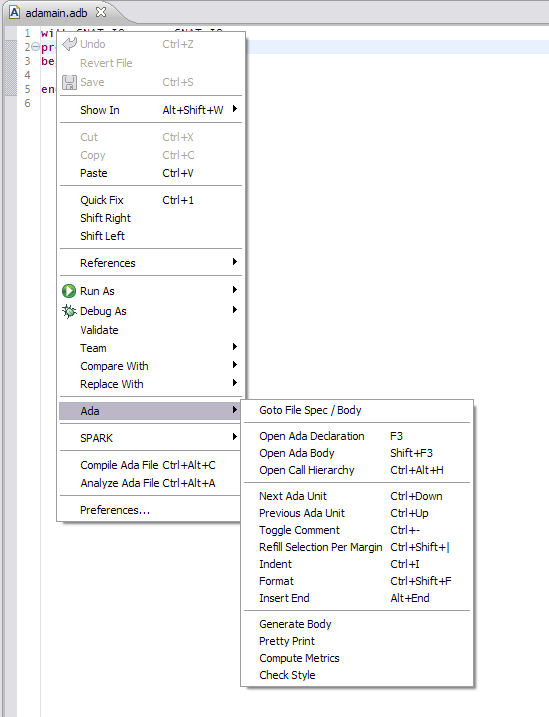Image resolution: width=549 pixels, height=717 pixels.
Task: Click the 'be' keyword on line 3
Action: click(x=48, y=61)
